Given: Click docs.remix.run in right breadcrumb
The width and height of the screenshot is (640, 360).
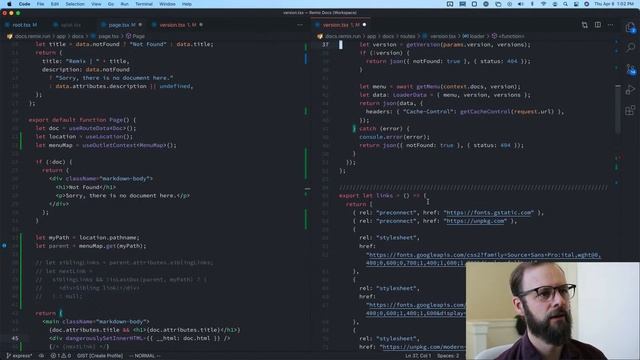Looking at the screenshot, I should click(x=343, y=36).
